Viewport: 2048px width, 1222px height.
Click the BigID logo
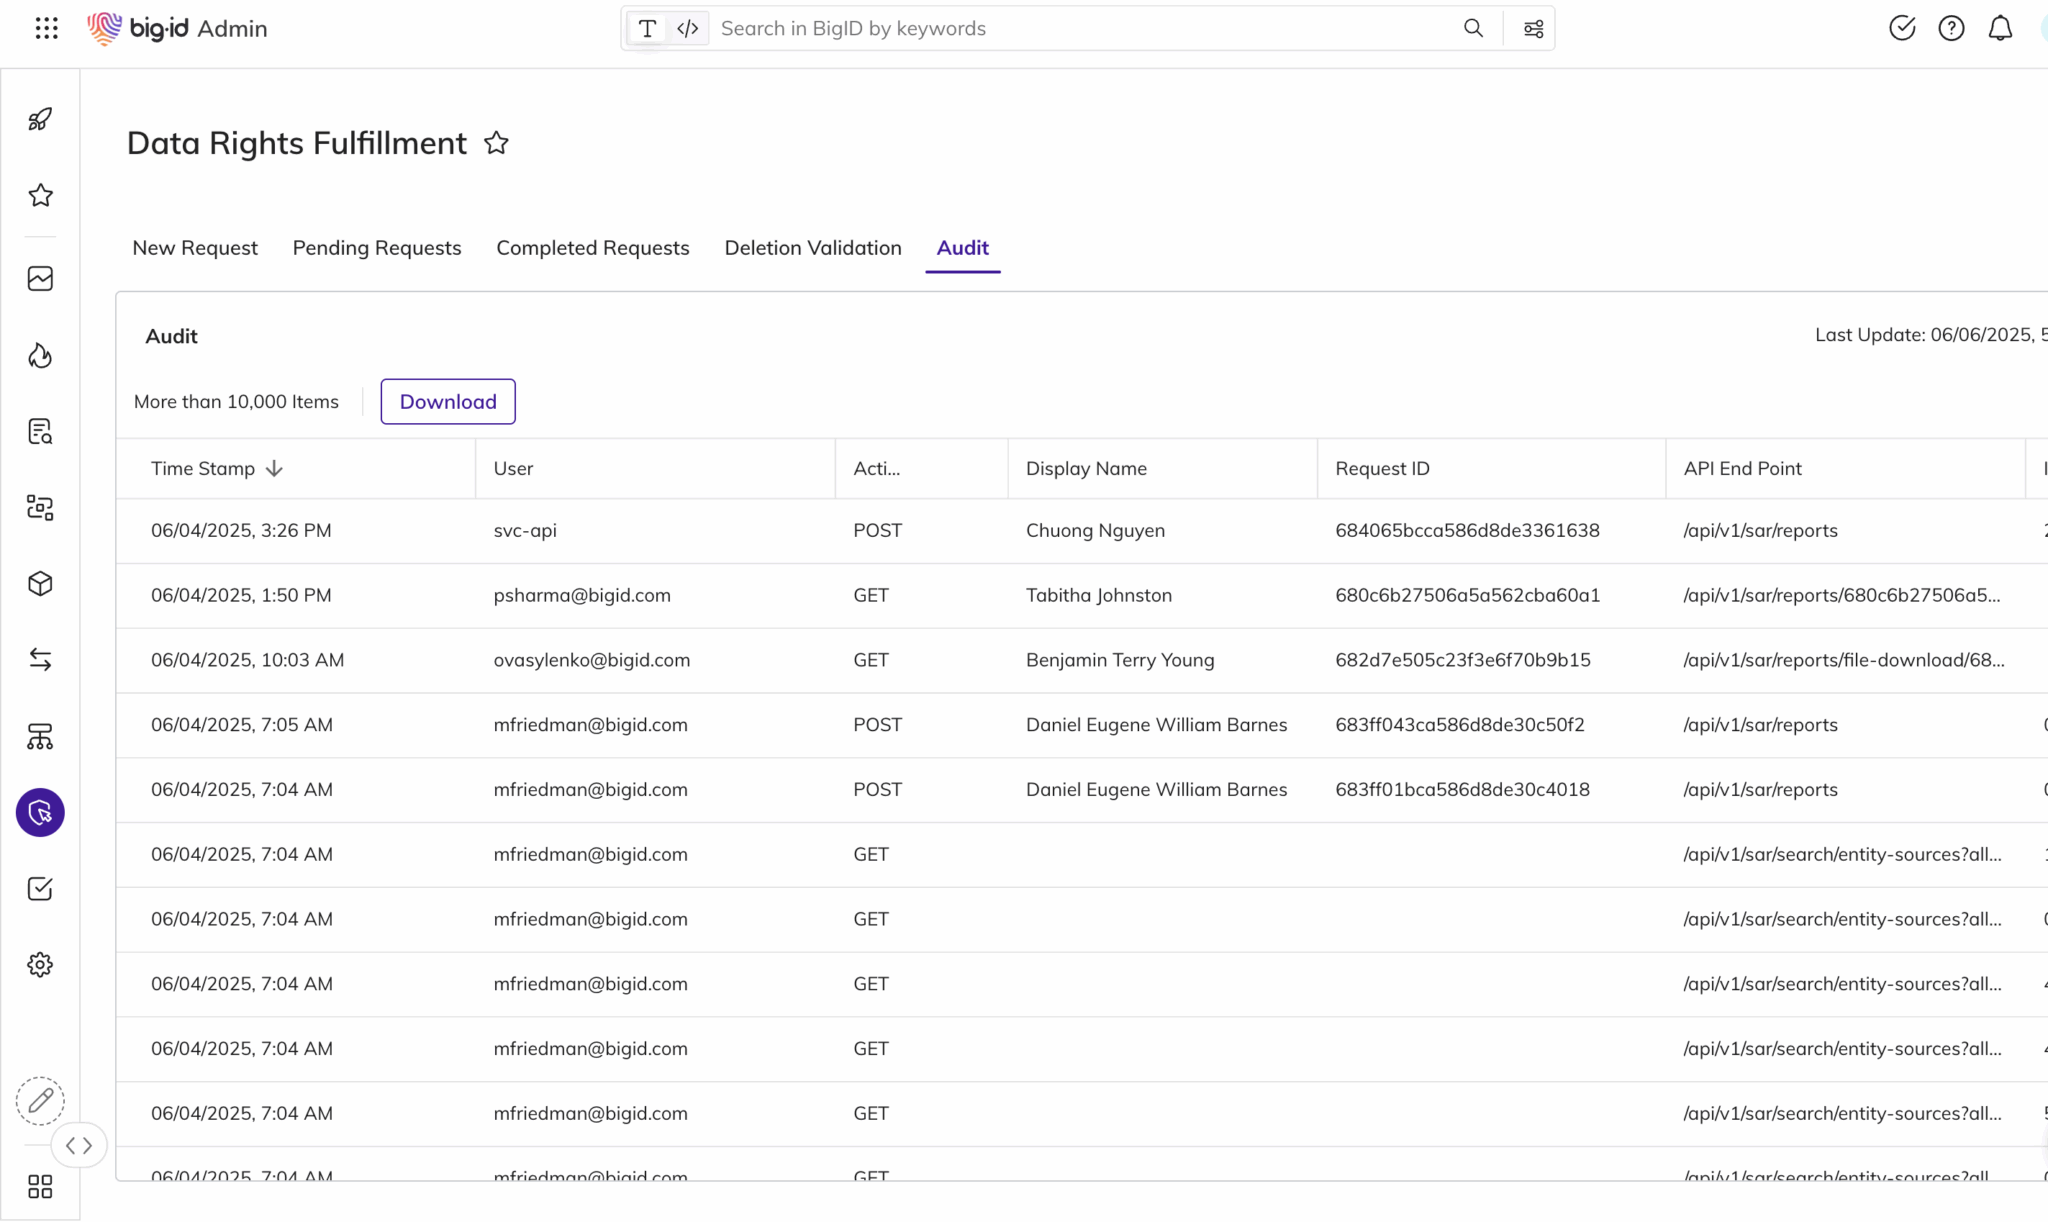pyautogui.click(x=138, y=28)
